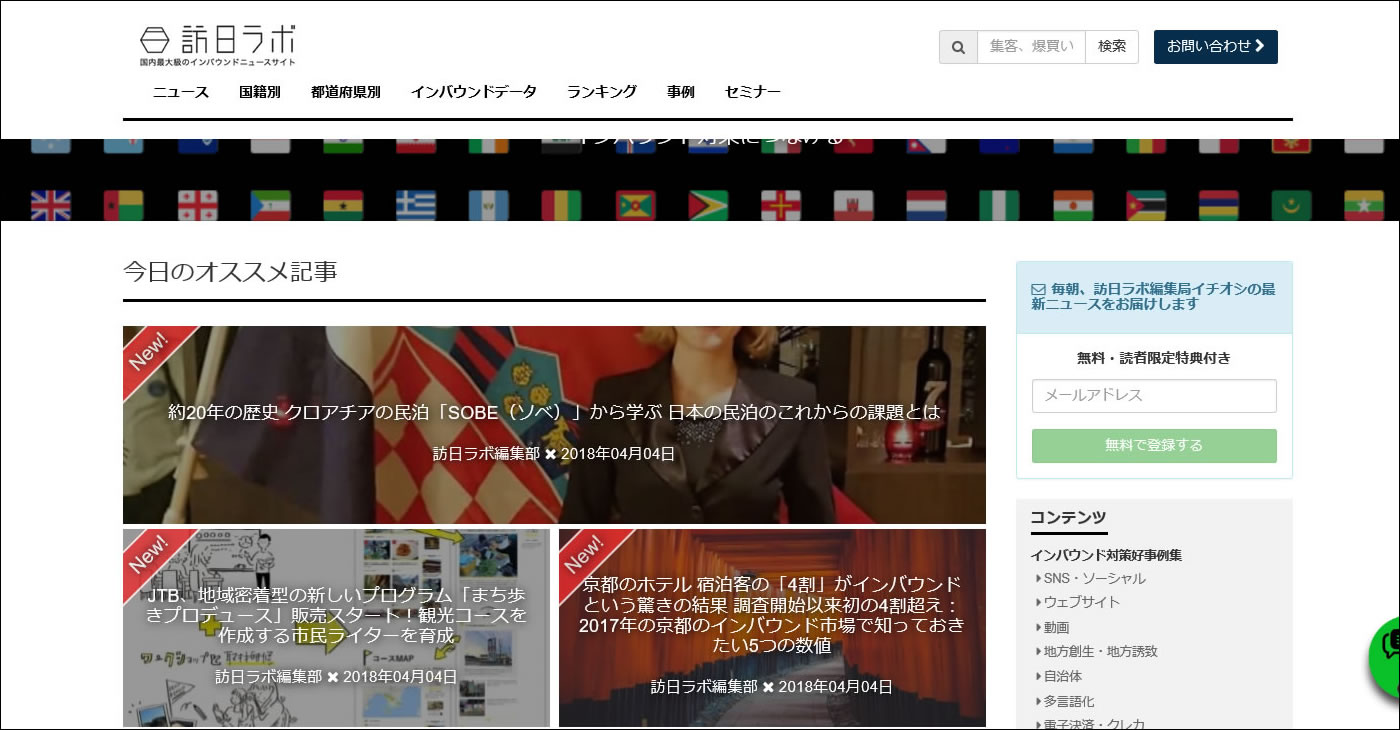Open the 多言語化 category link
Image resolution: width=1400 pixels, height=730 pixels.
pyautogui.click(x=1069, y=702)
